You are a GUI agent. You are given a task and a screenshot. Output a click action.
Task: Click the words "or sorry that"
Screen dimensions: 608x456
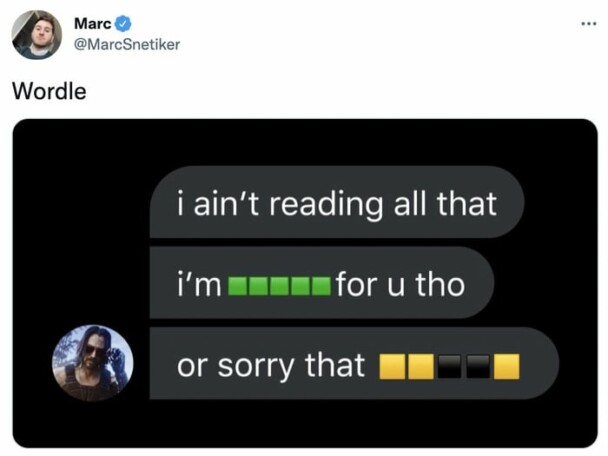click(x=270, y=366)
